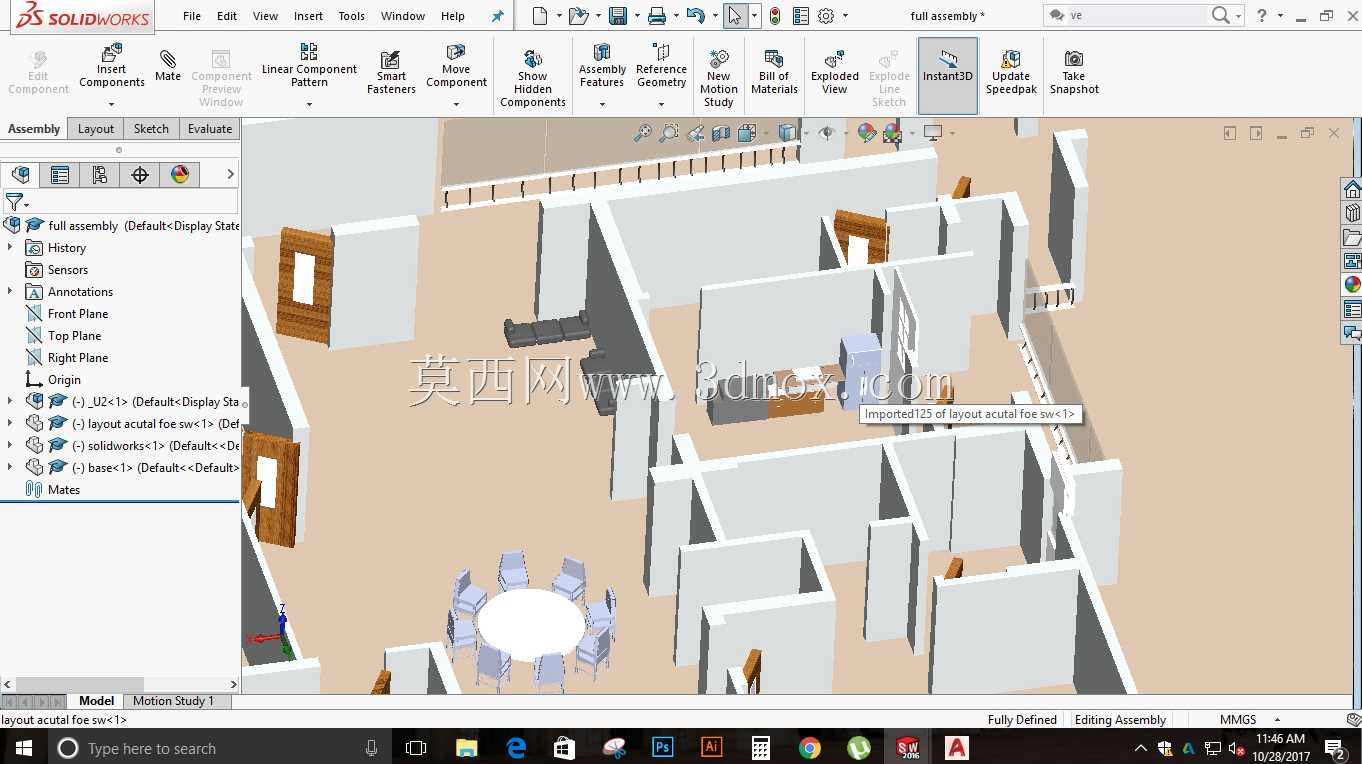Image resolution: width=1362 pixels, height=764 pixels.
Task: Click the MMGS units status entry
Action: pyautogui.click(x=1238, y=720)
